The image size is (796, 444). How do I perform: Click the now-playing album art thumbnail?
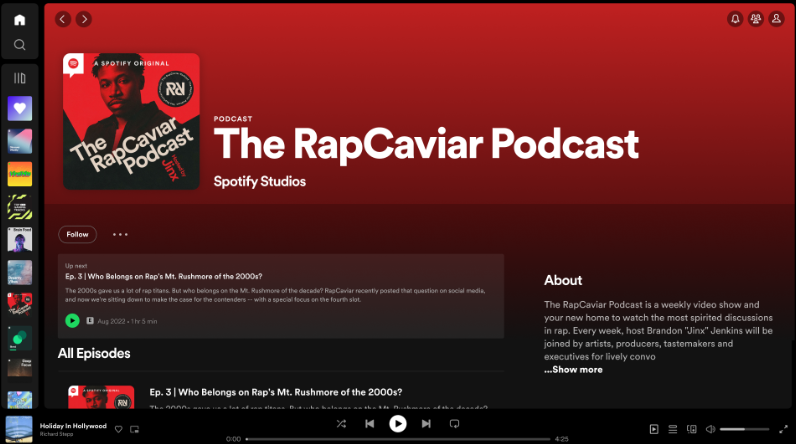(x=19, y=429)
